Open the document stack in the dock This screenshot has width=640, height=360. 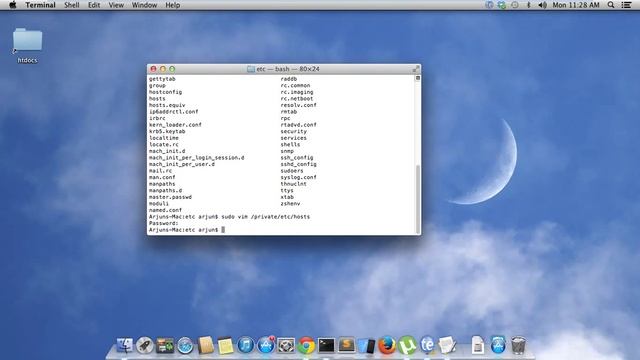tap(478, 345)
